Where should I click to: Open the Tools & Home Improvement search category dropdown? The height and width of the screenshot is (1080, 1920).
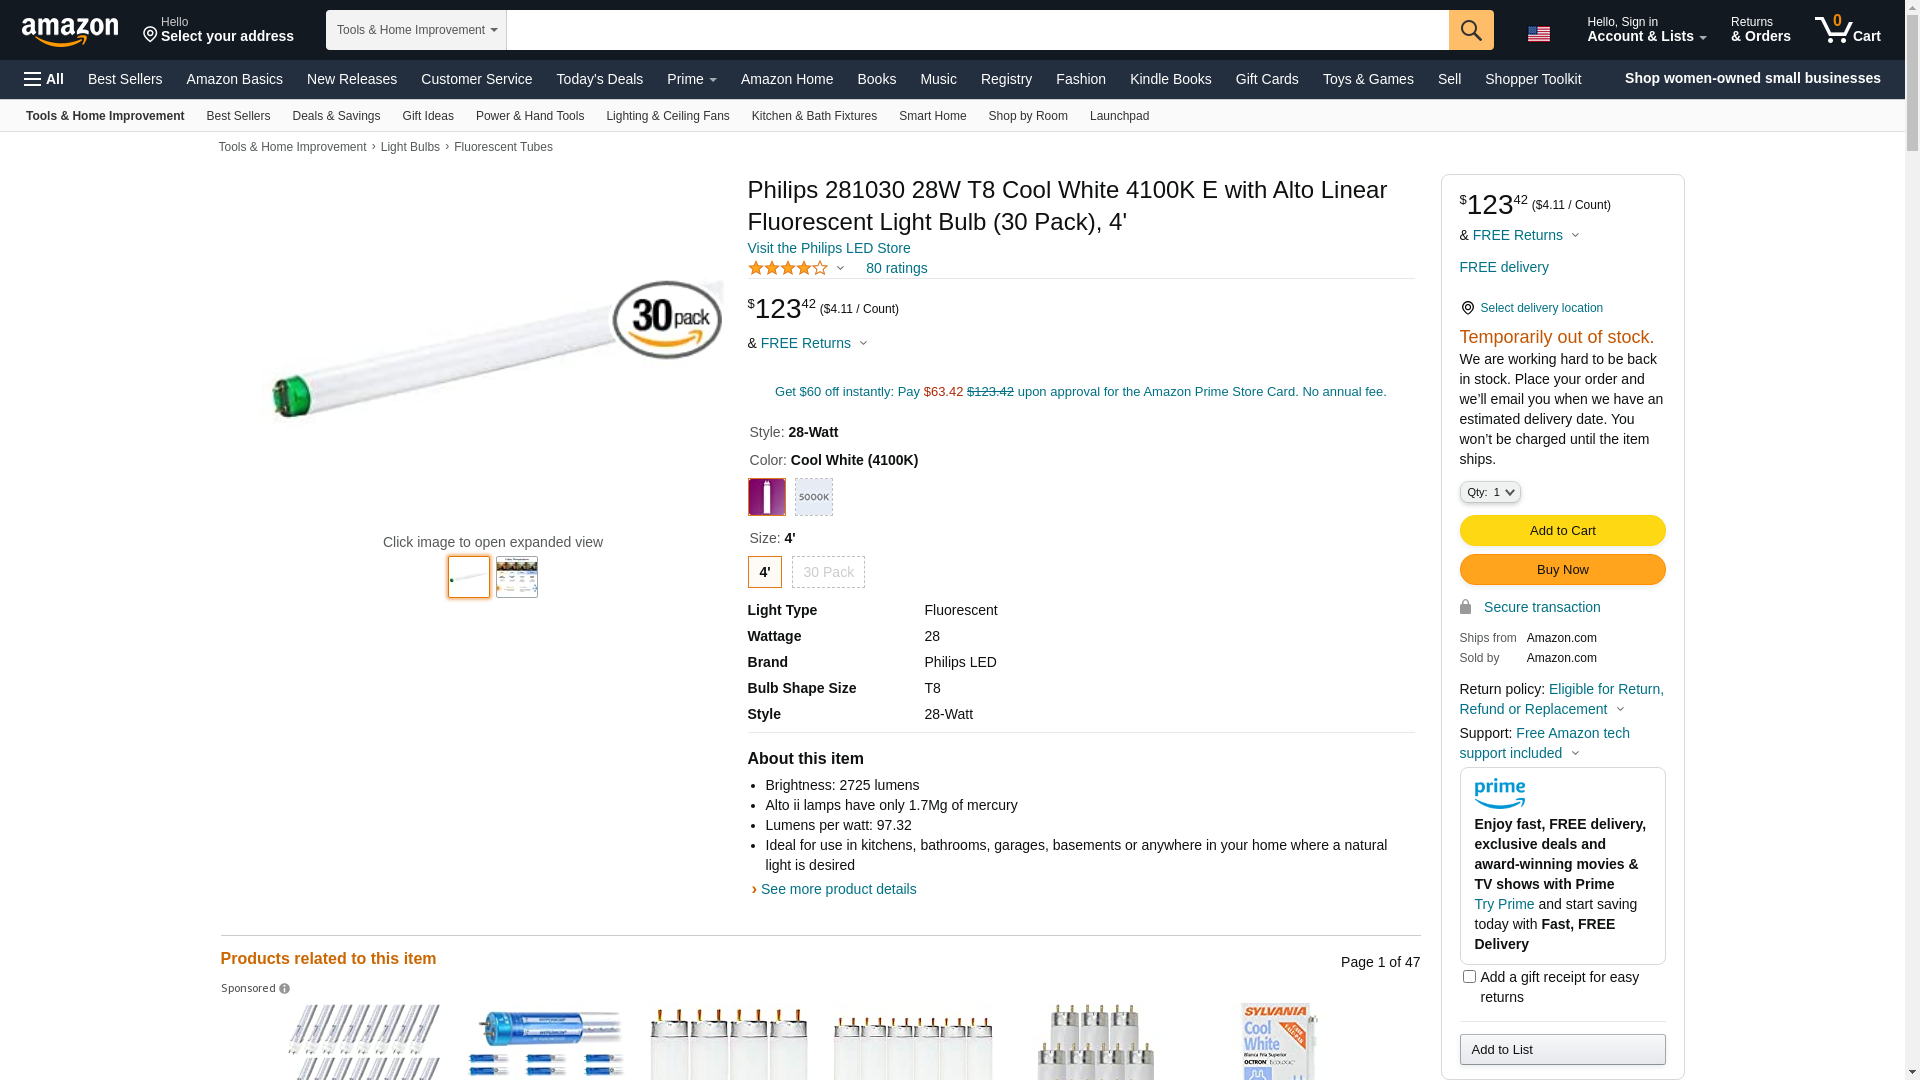[416, 30]
